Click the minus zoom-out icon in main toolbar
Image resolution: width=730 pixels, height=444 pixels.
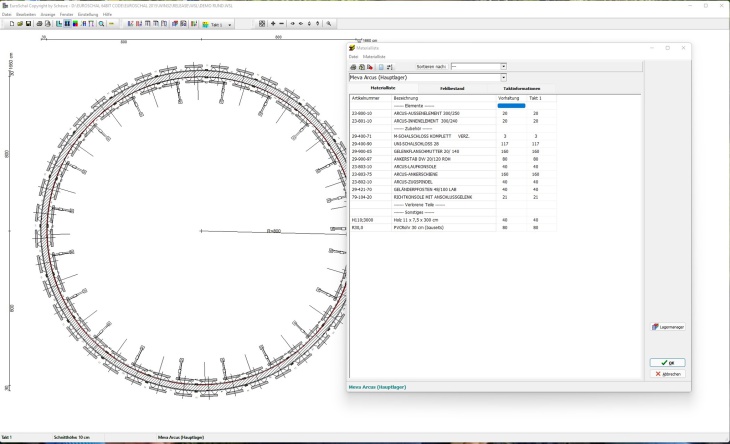(281, 23)
